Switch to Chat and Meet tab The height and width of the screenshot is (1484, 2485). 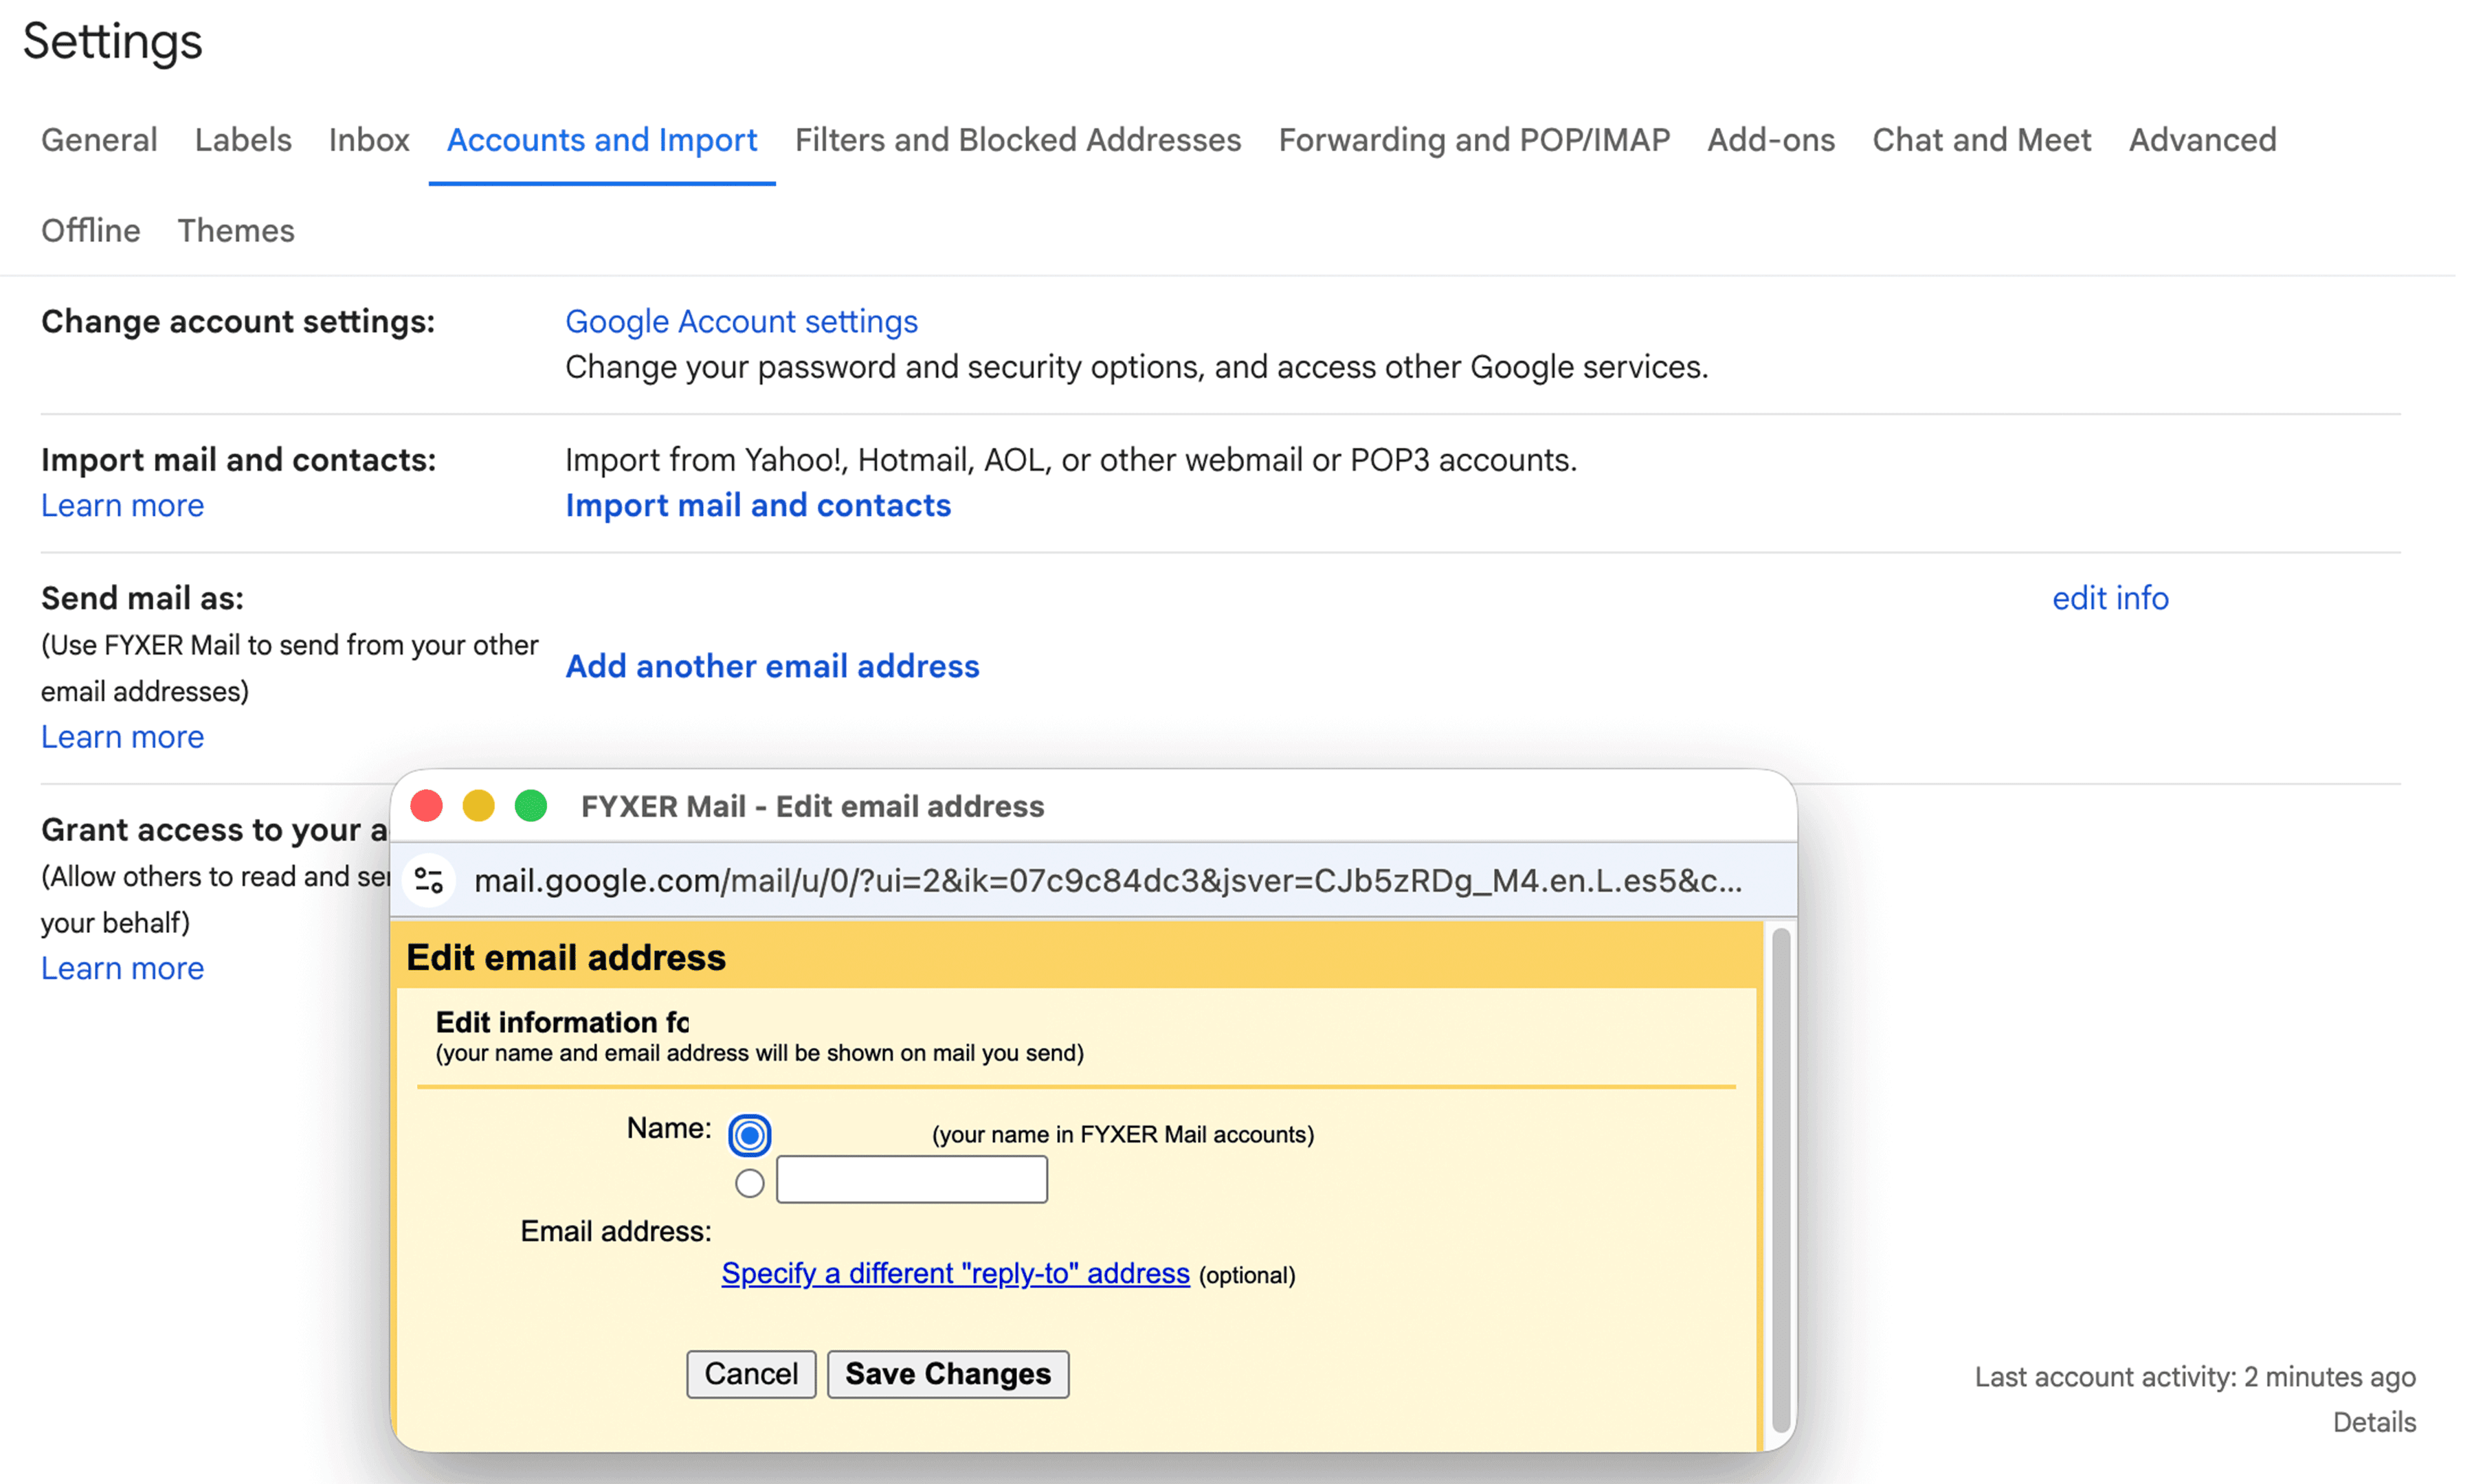pos(1982,140)
